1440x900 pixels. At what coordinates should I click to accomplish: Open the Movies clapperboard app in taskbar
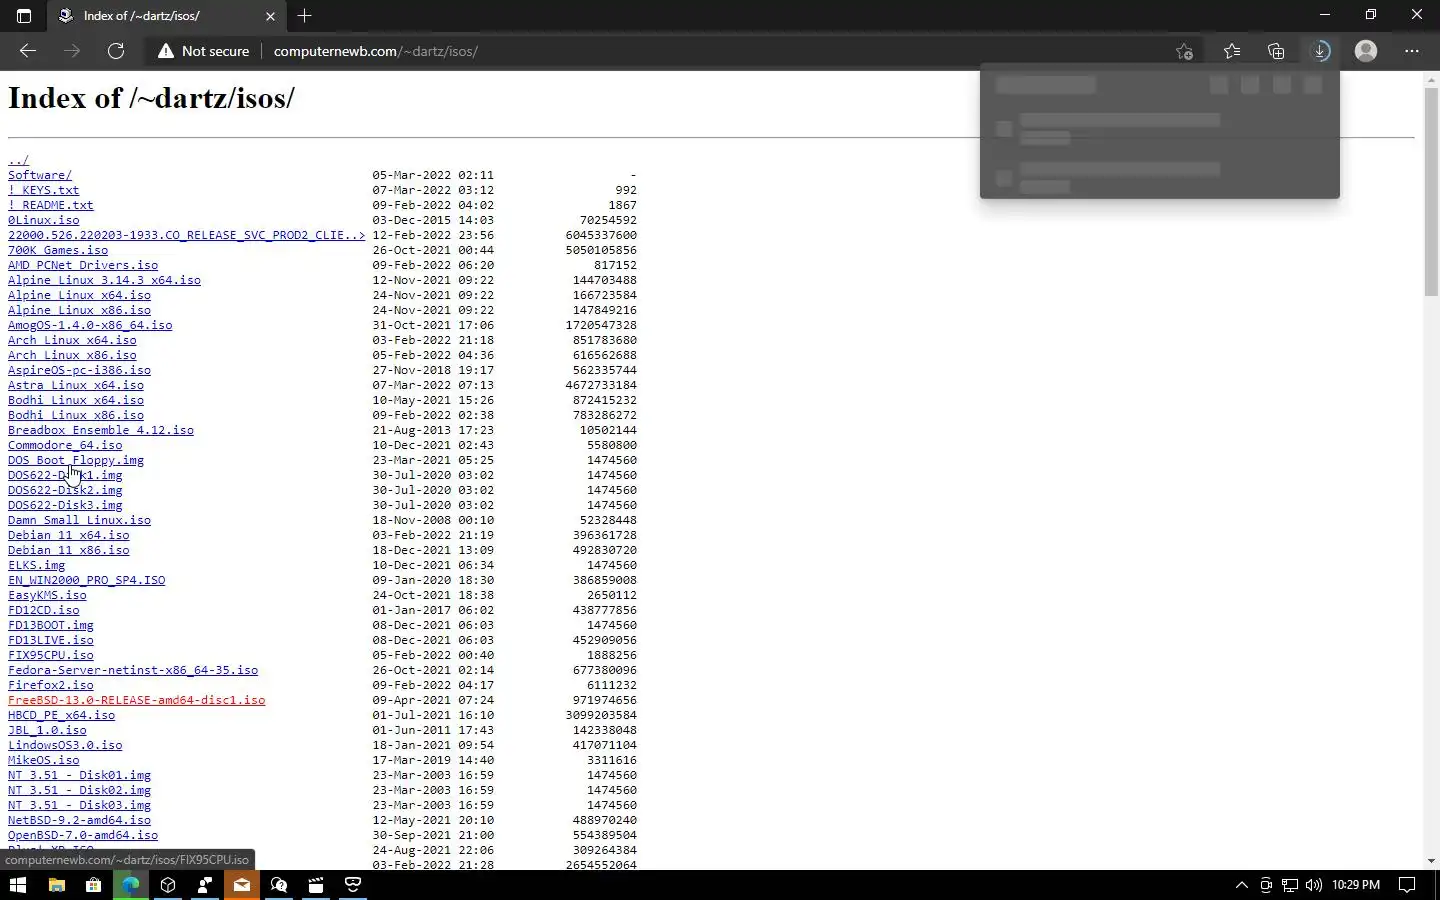pyautogui.click(x=316, y=885)
